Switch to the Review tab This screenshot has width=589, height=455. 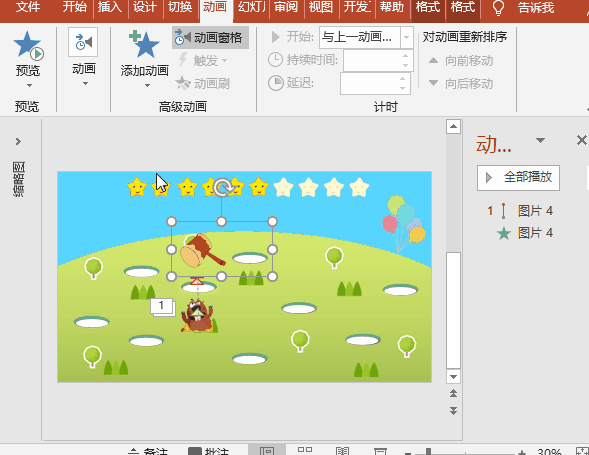(286, 7)
